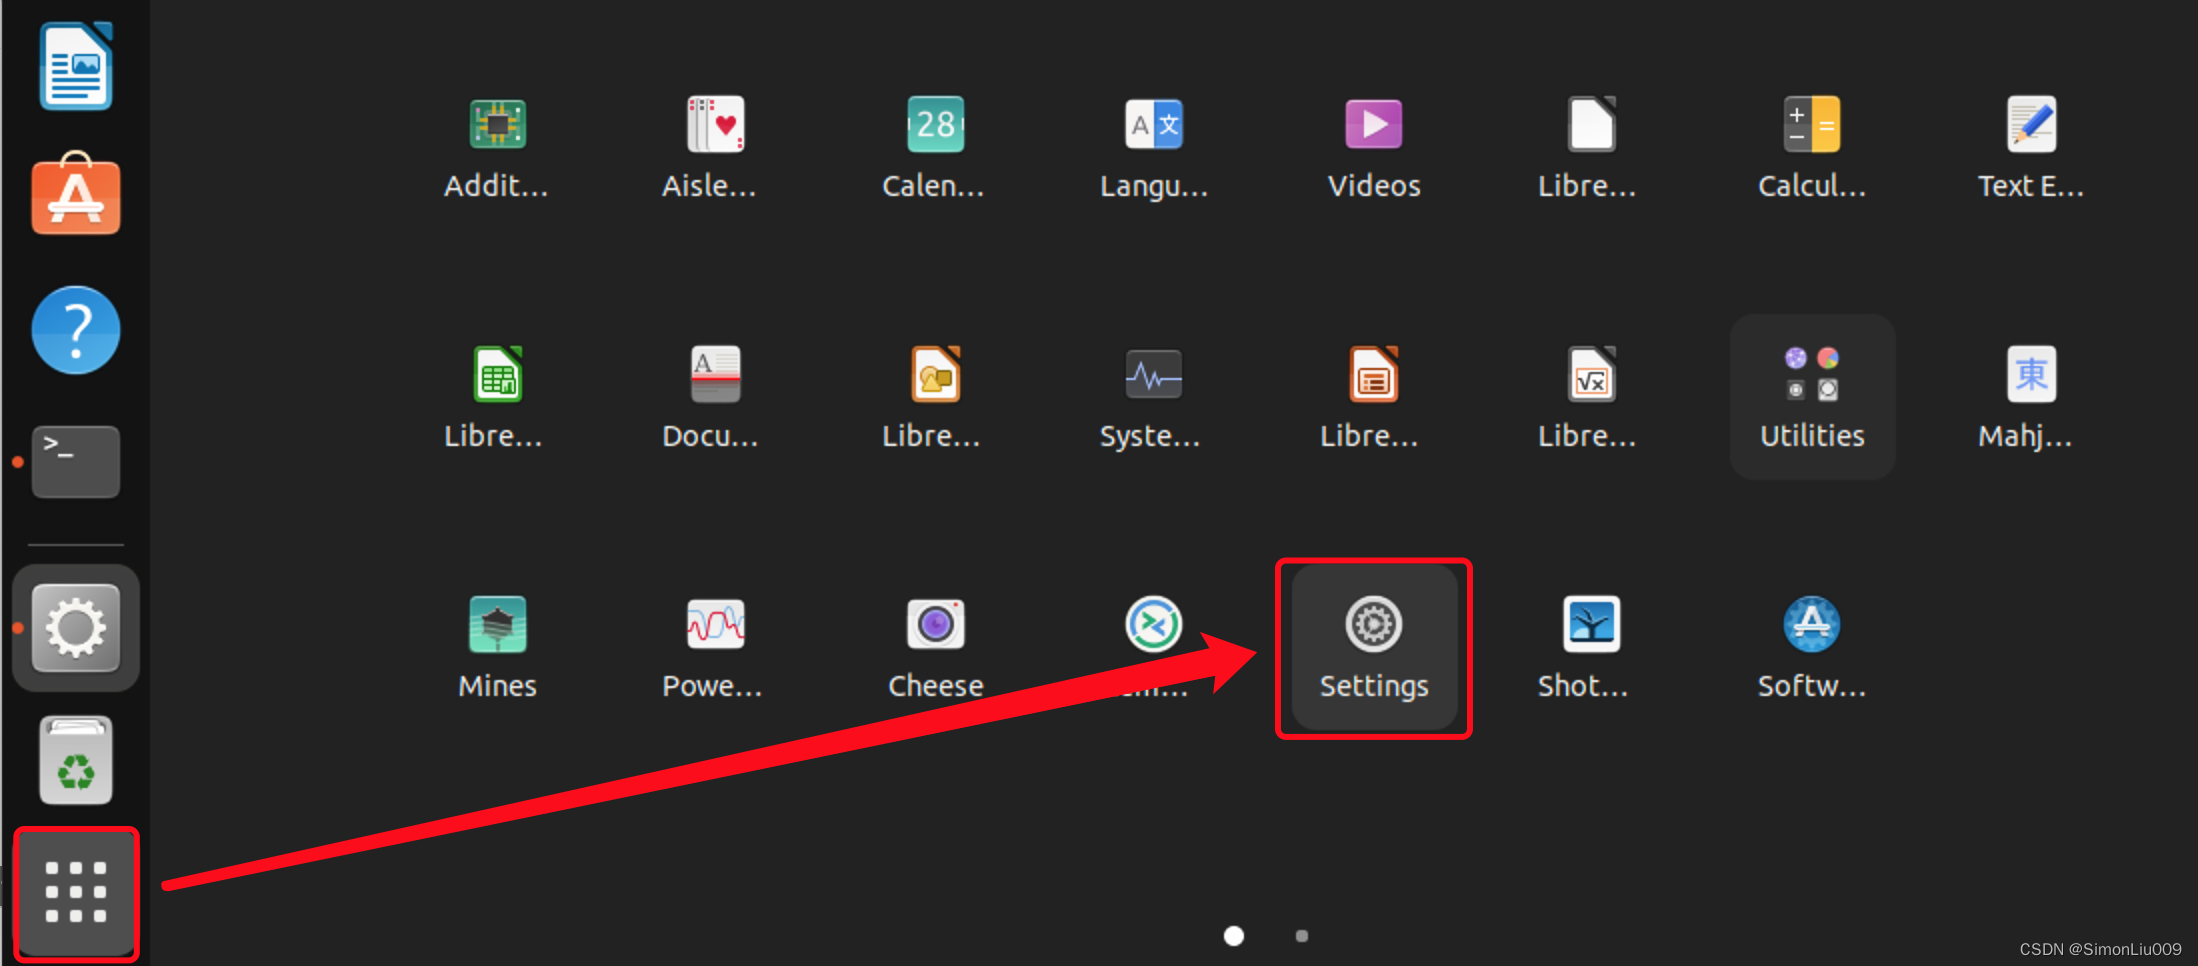
Task: Switch to Terminal in the dock
Action: click(x=76, y=462)
